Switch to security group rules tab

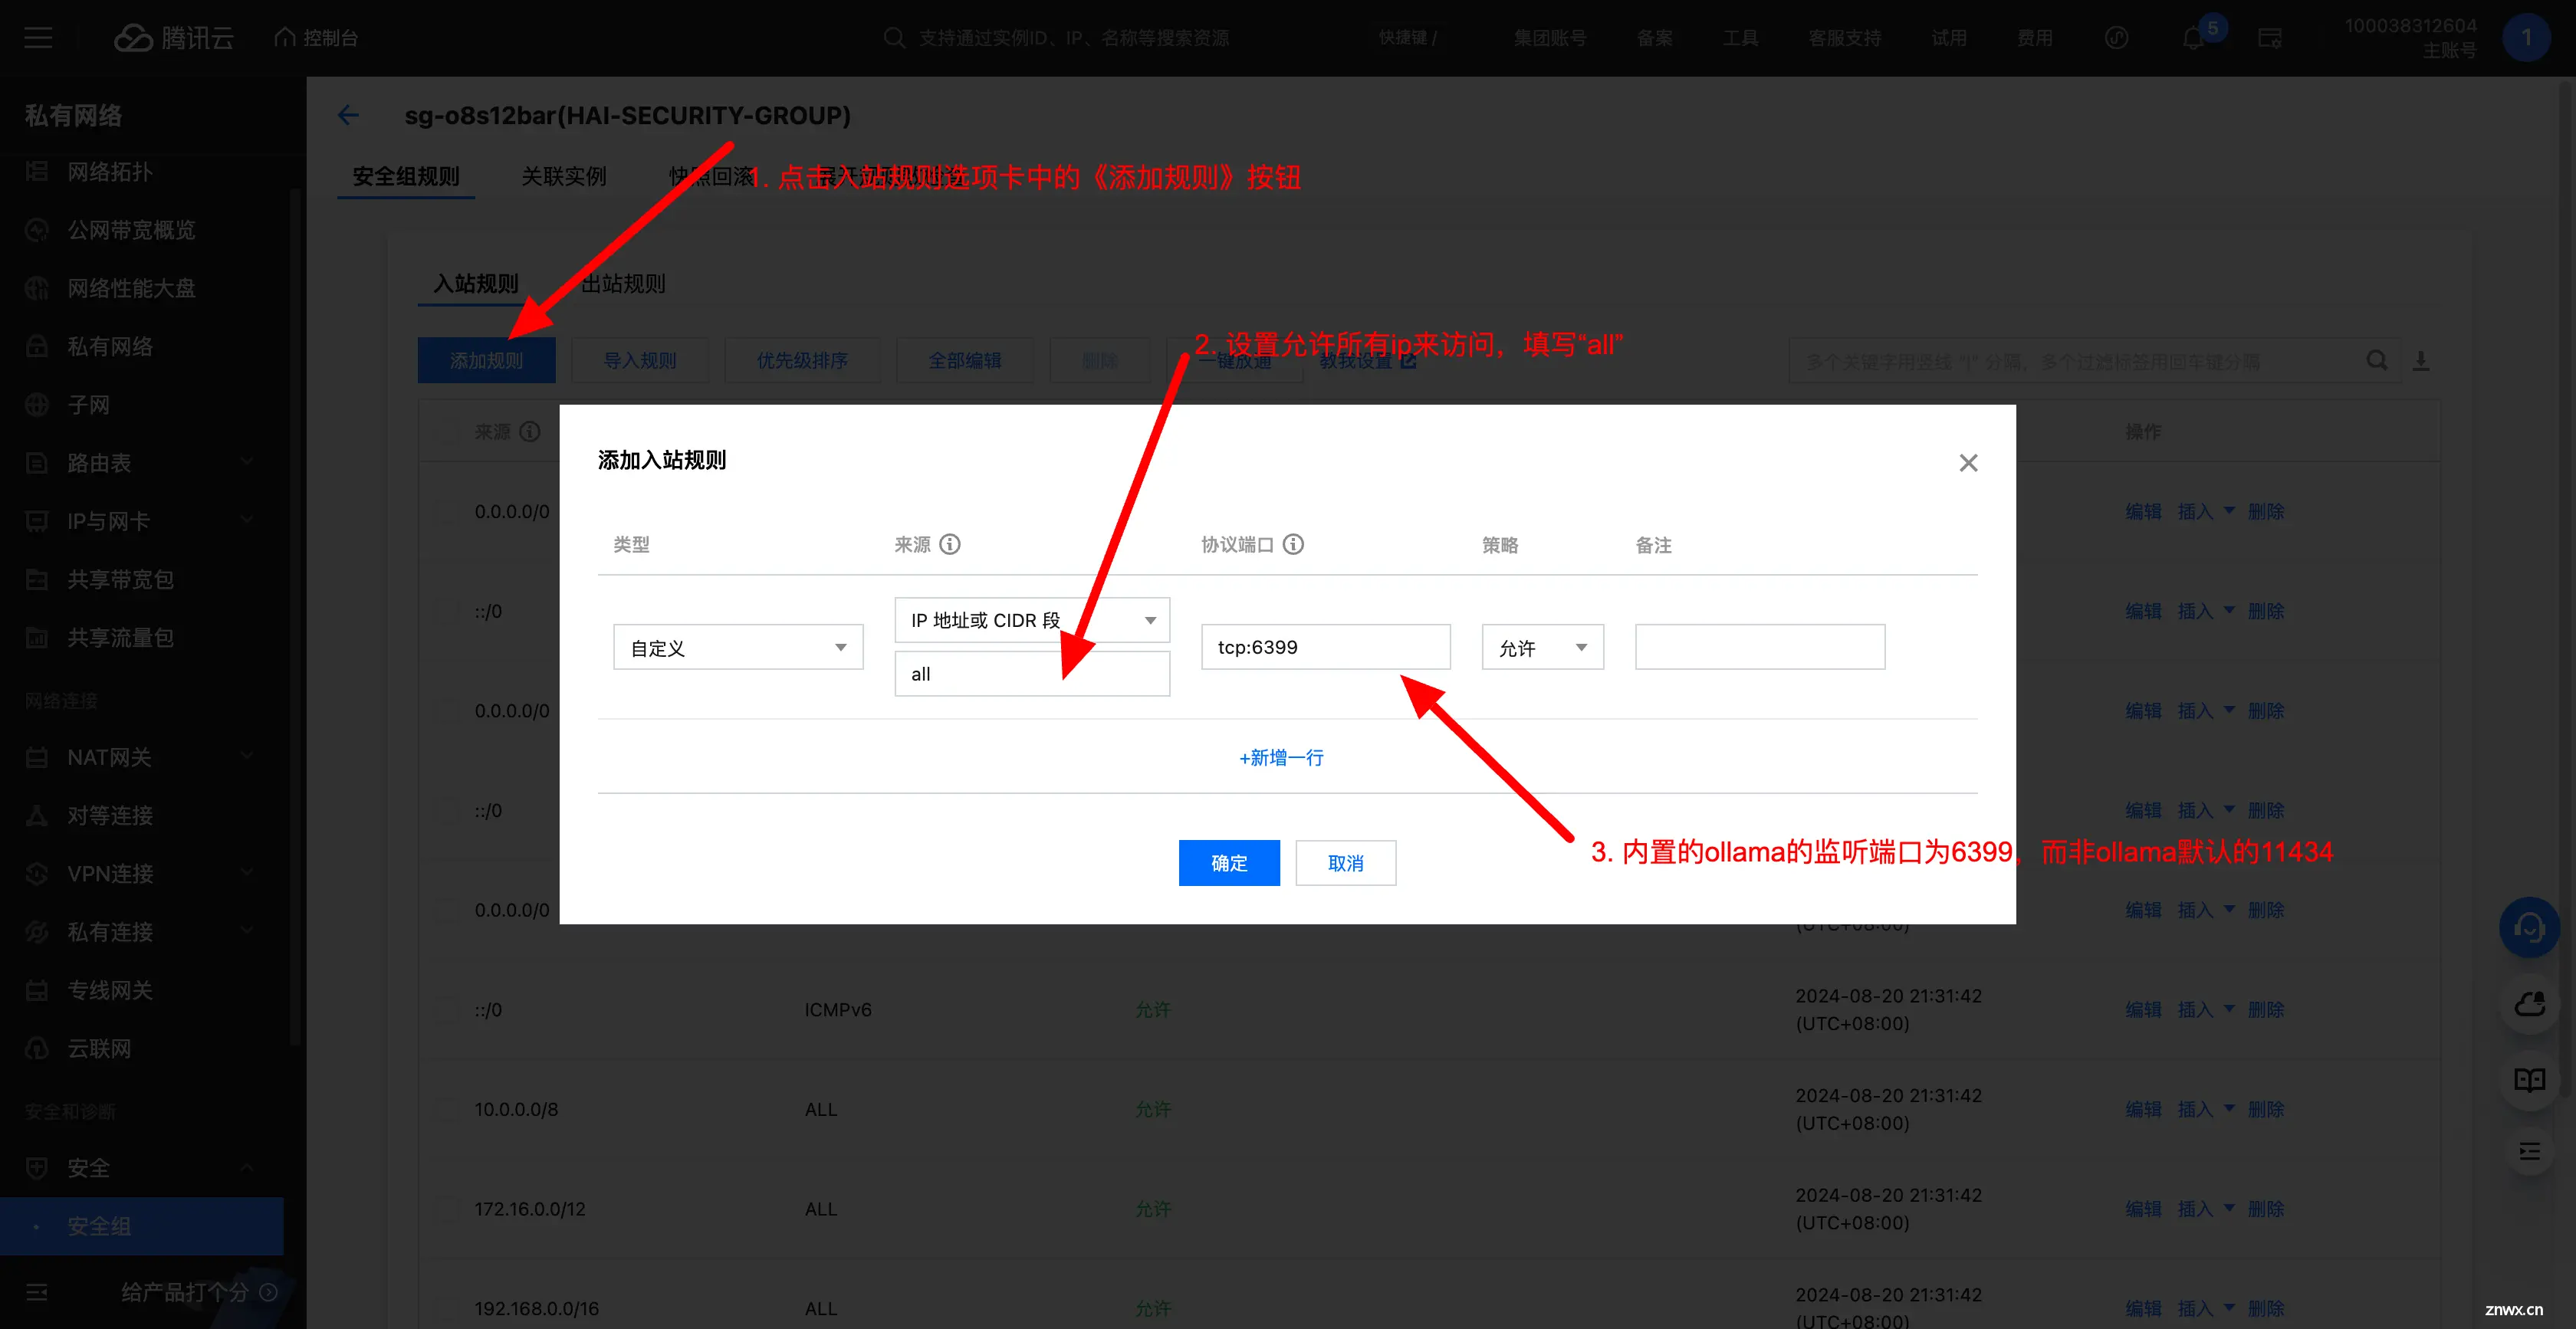tap(406, 177)
